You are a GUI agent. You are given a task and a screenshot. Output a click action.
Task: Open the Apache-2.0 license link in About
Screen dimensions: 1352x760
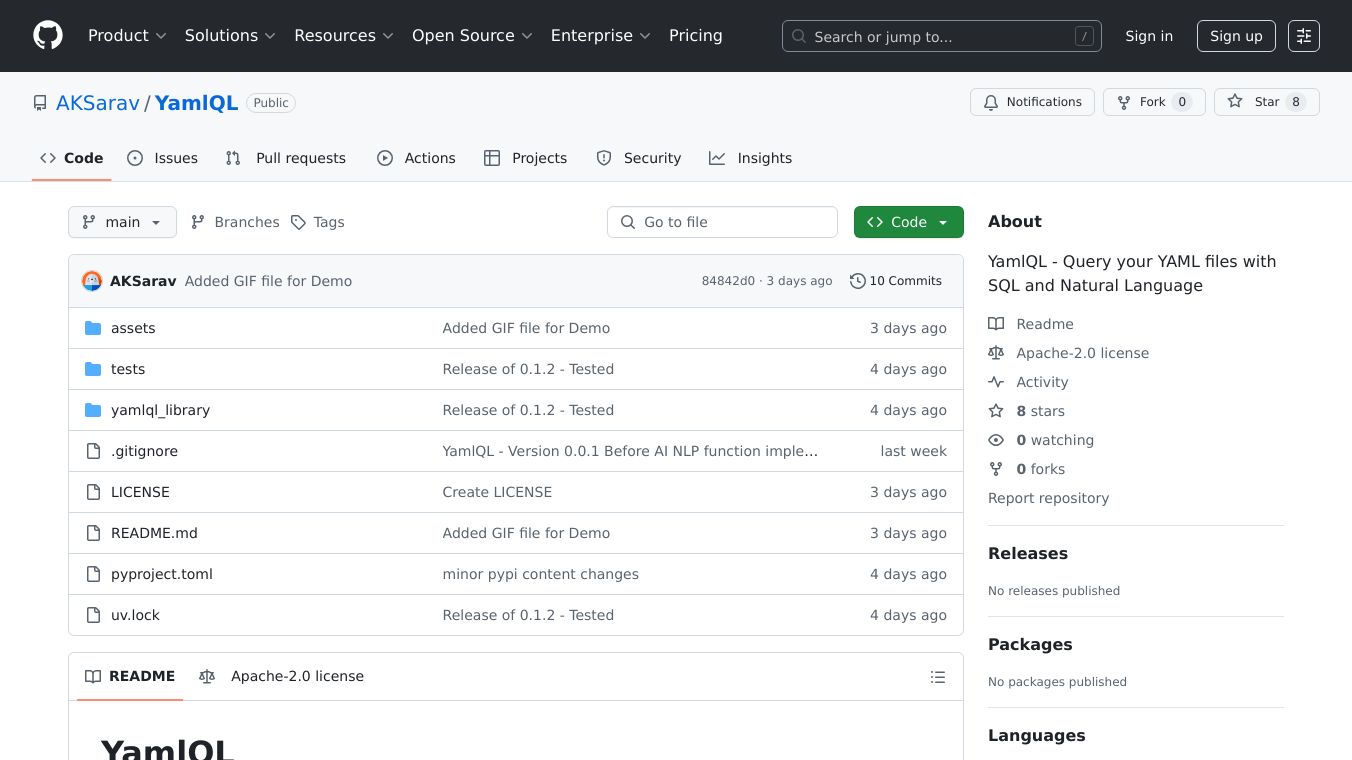(x=1082, y=353)
